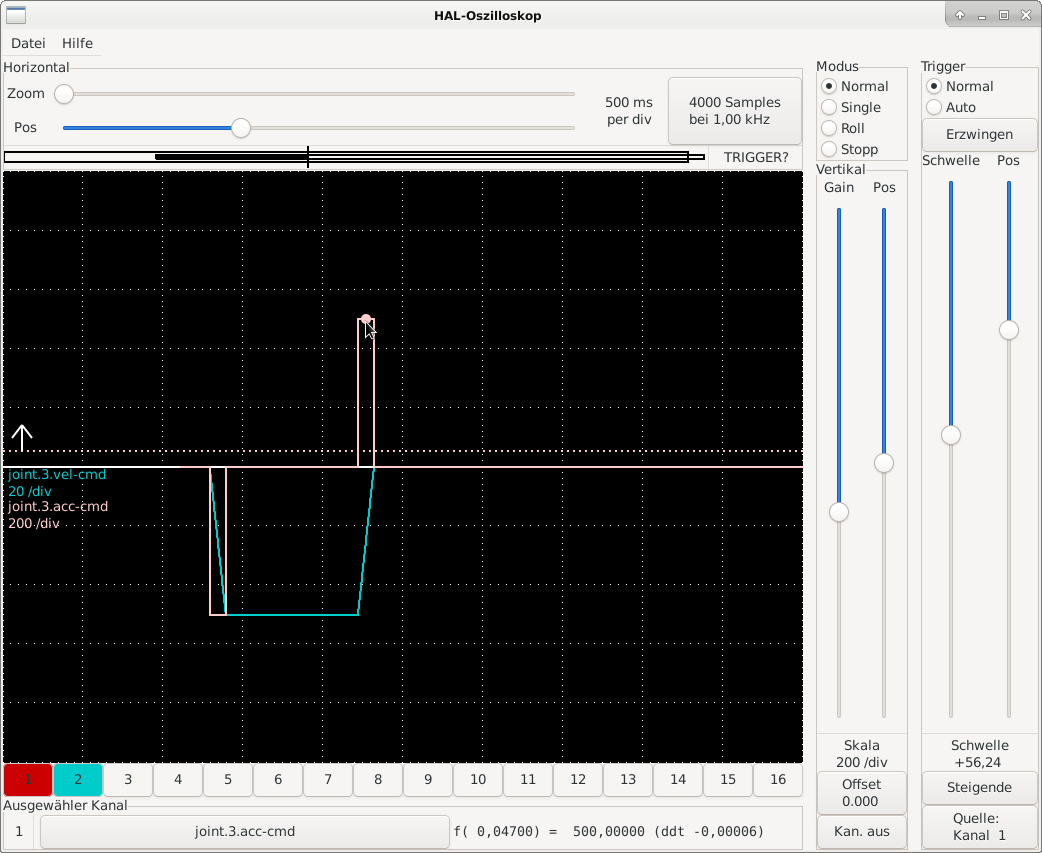The height and width of the screenshot is (853, 1042).
Task: Select Stopp mode radio button
Action: tap(829, 149)
